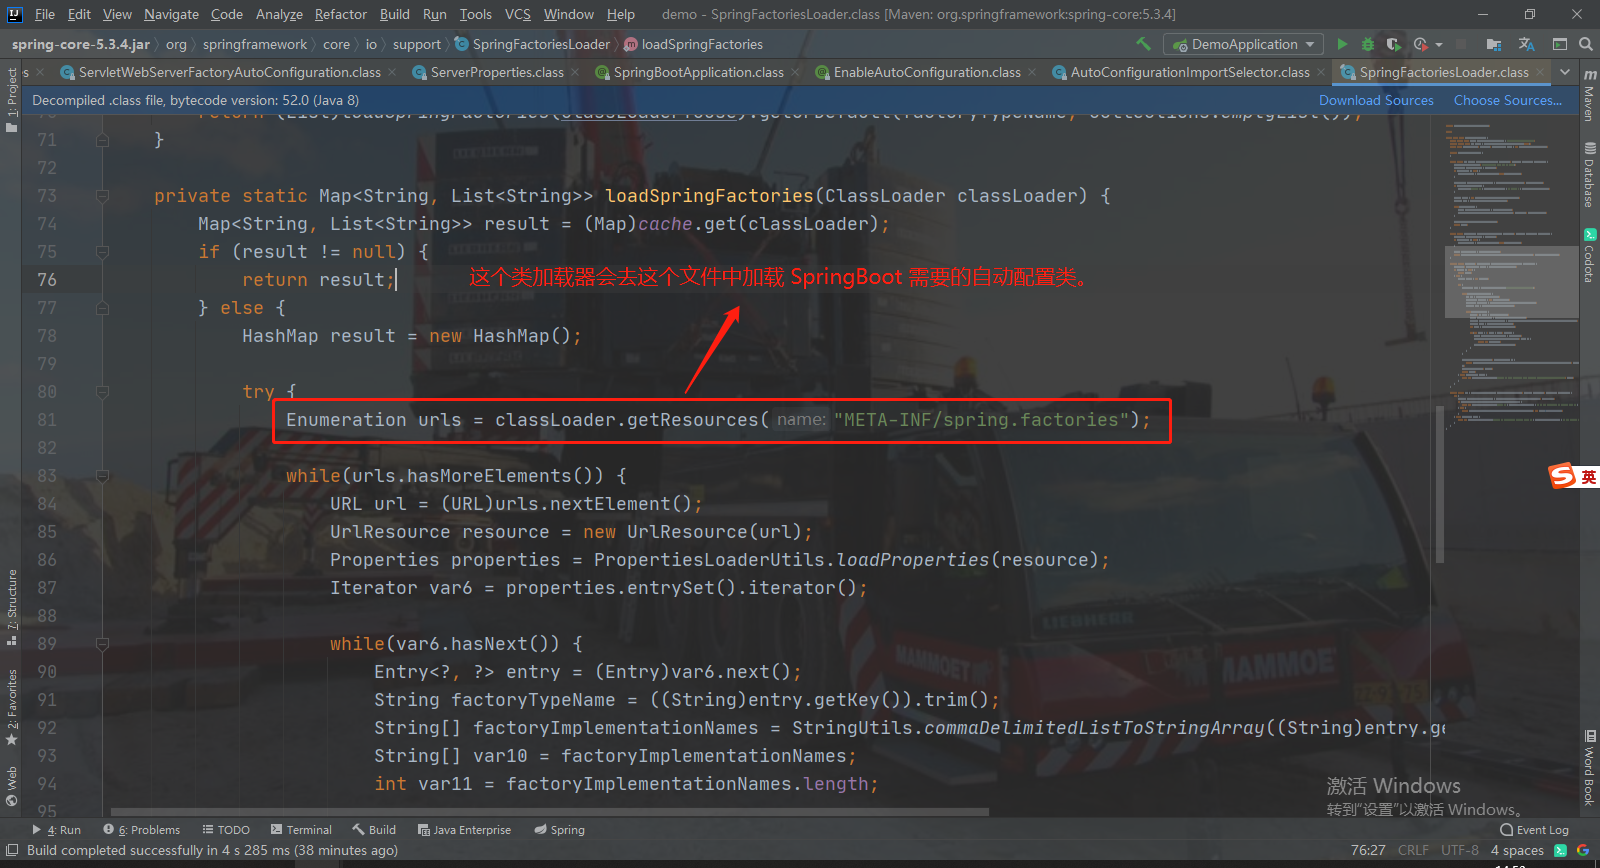This screenshot has width=1600, height=868.
Task: Open the Favorites tool window
Action: point(12,707)
